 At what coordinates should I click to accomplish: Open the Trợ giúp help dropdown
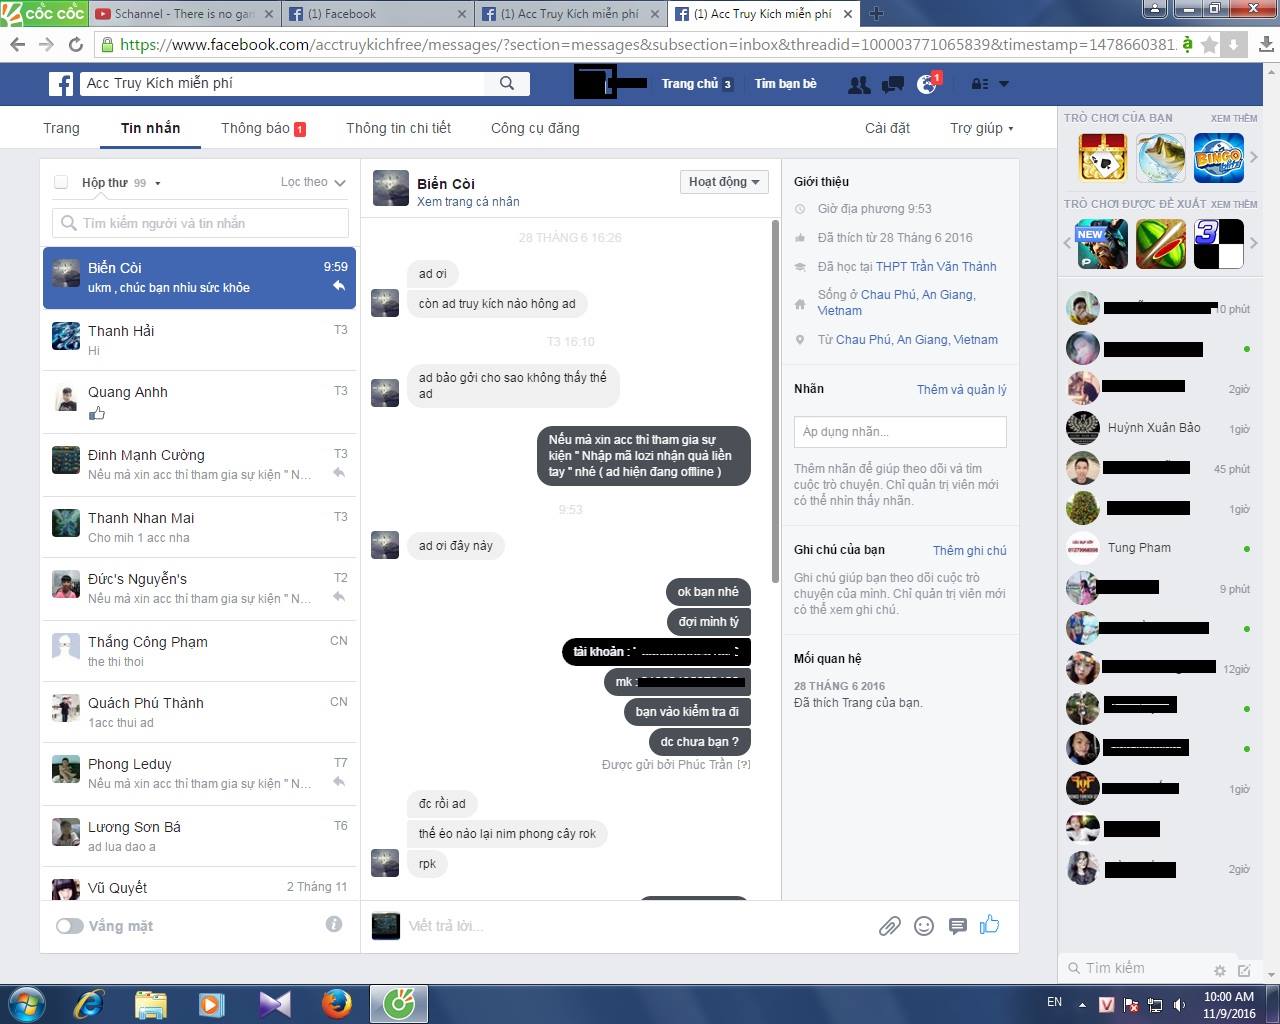(981, 128)
